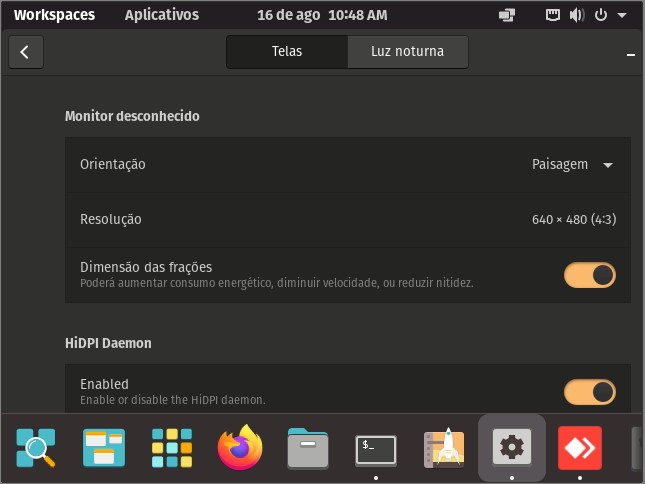Screen dimensions: 645x484
Task: Click the magnifier launcher icon in dock
Action: pos(36,448)
